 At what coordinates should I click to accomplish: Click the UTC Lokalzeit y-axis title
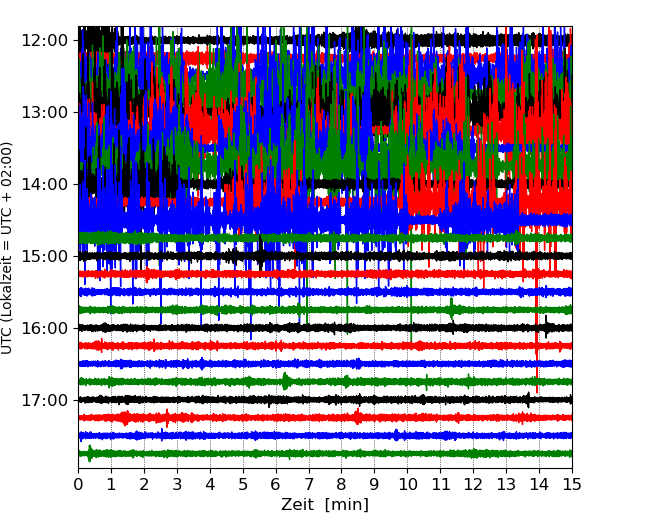pyautogui.click(x=8, y=248)
